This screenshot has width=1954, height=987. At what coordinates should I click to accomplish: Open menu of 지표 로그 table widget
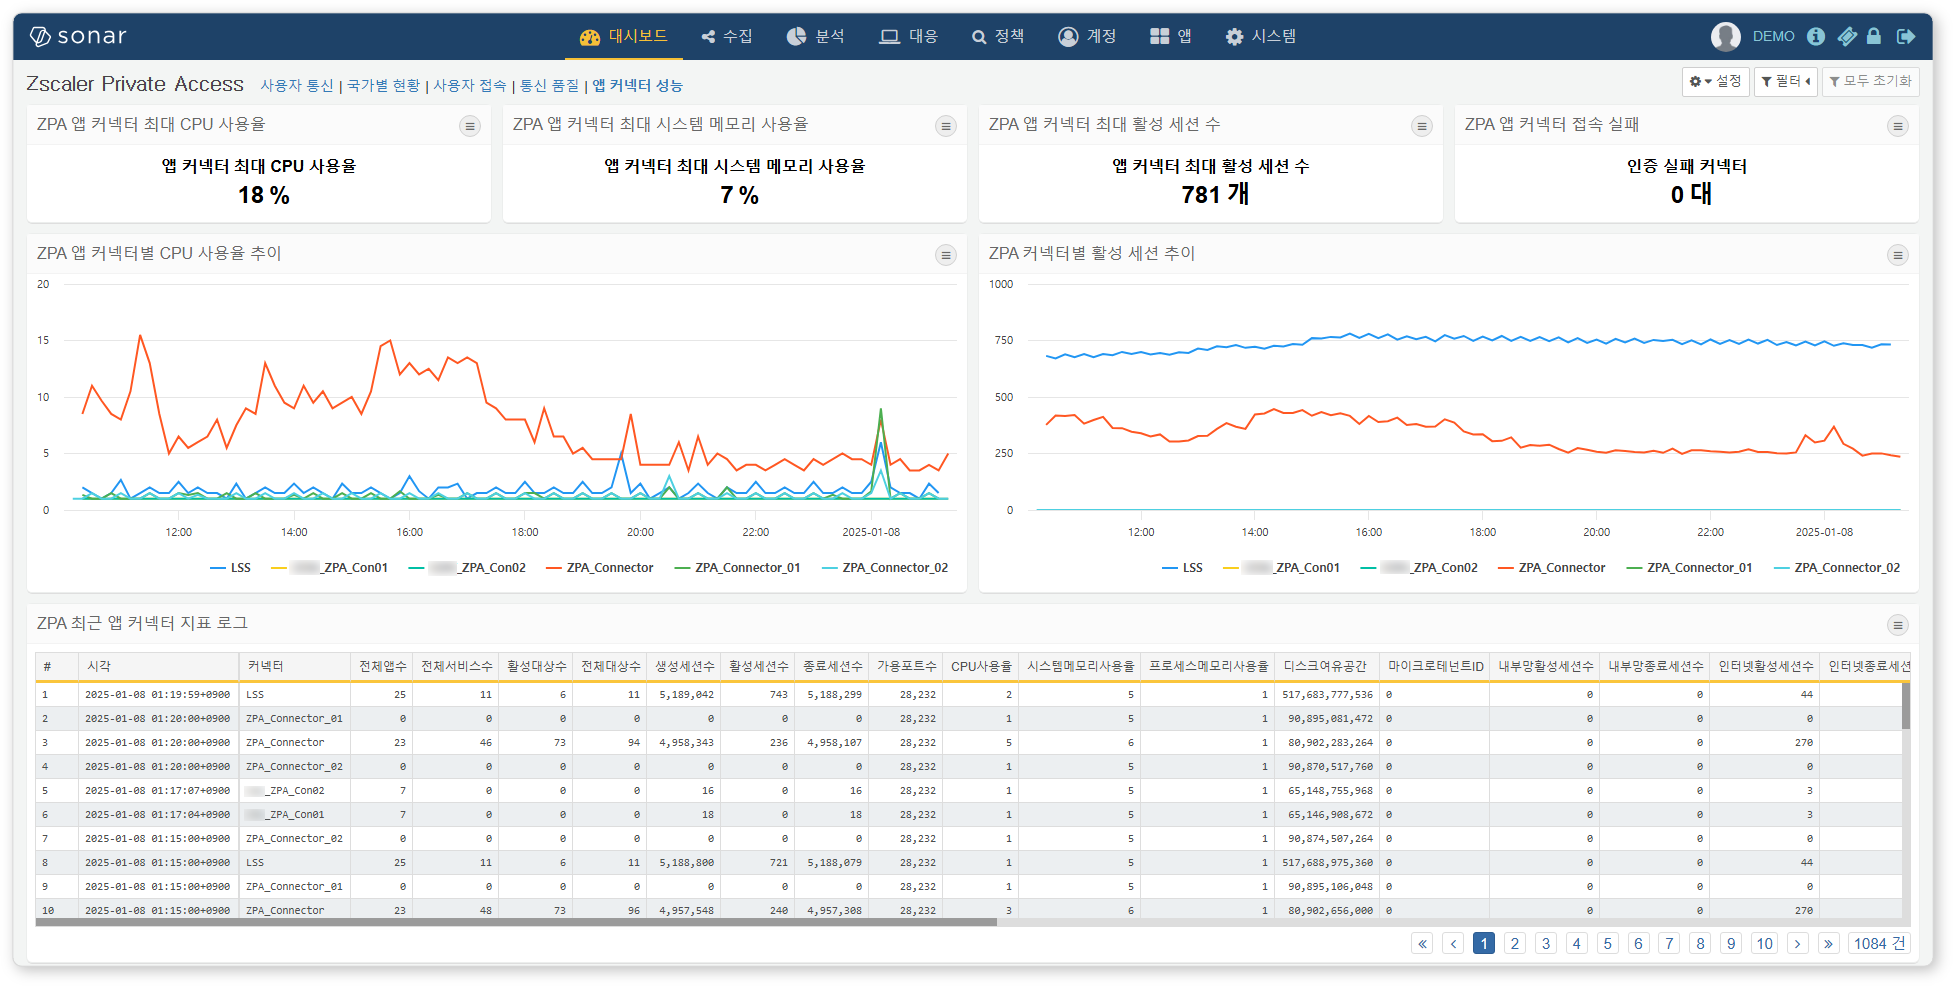click(1897, 625)
